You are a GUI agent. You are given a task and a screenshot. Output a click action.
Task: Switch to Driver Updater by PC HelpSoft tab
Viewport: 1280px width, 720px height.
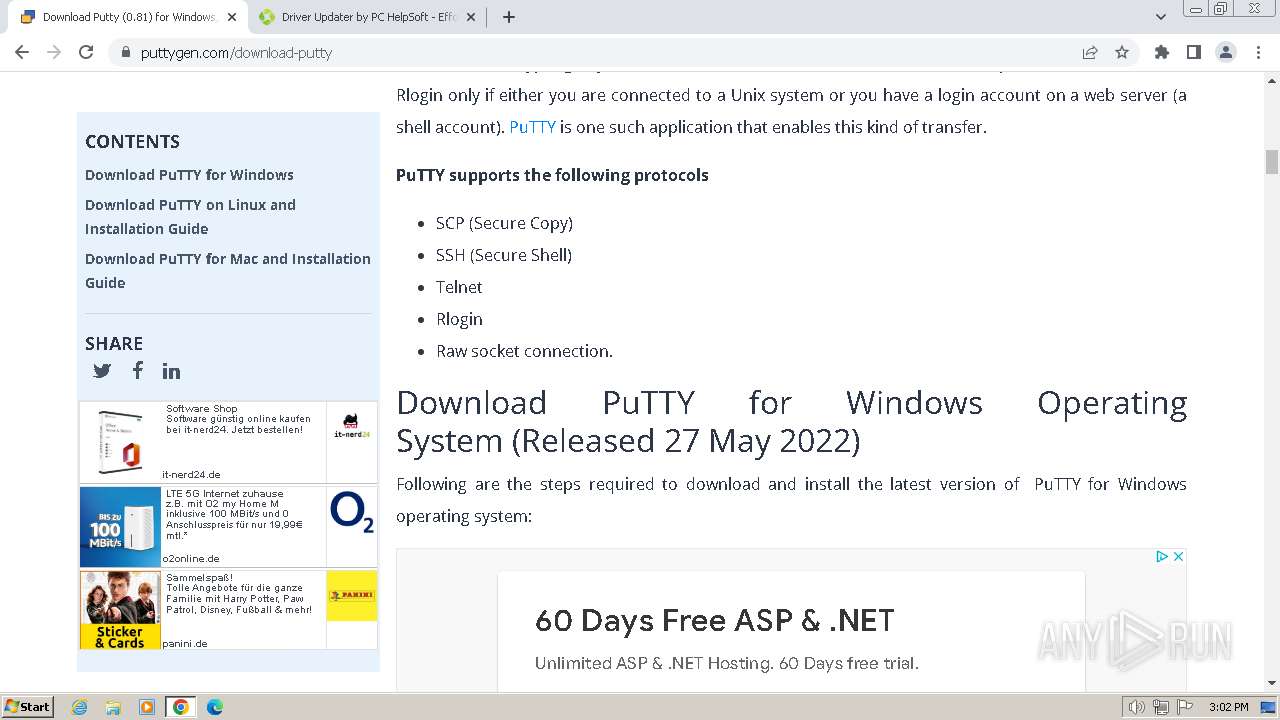(x=367, y=17)
